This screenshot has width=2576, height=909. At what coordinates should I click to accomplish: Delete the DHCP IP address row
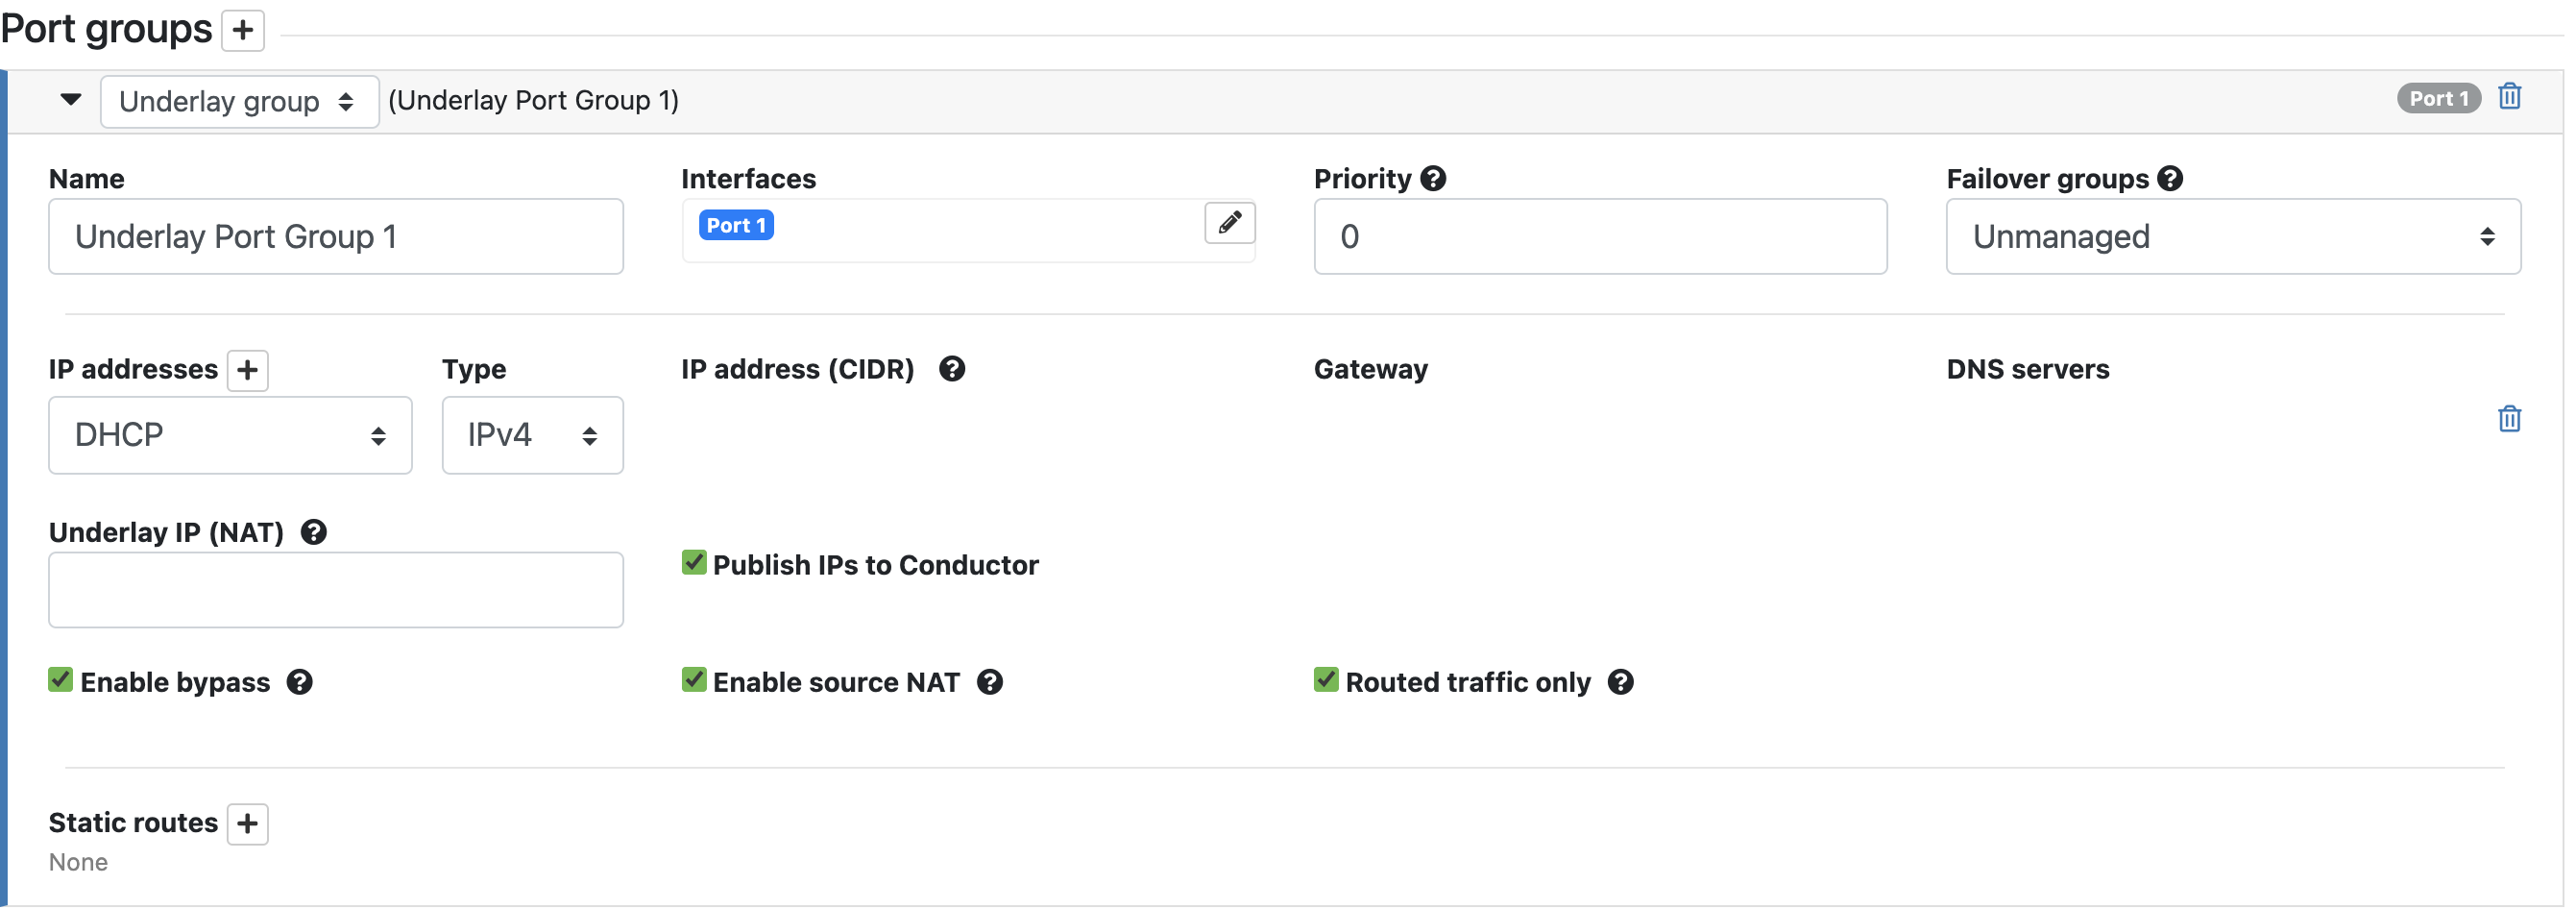tap(2509, 418)
